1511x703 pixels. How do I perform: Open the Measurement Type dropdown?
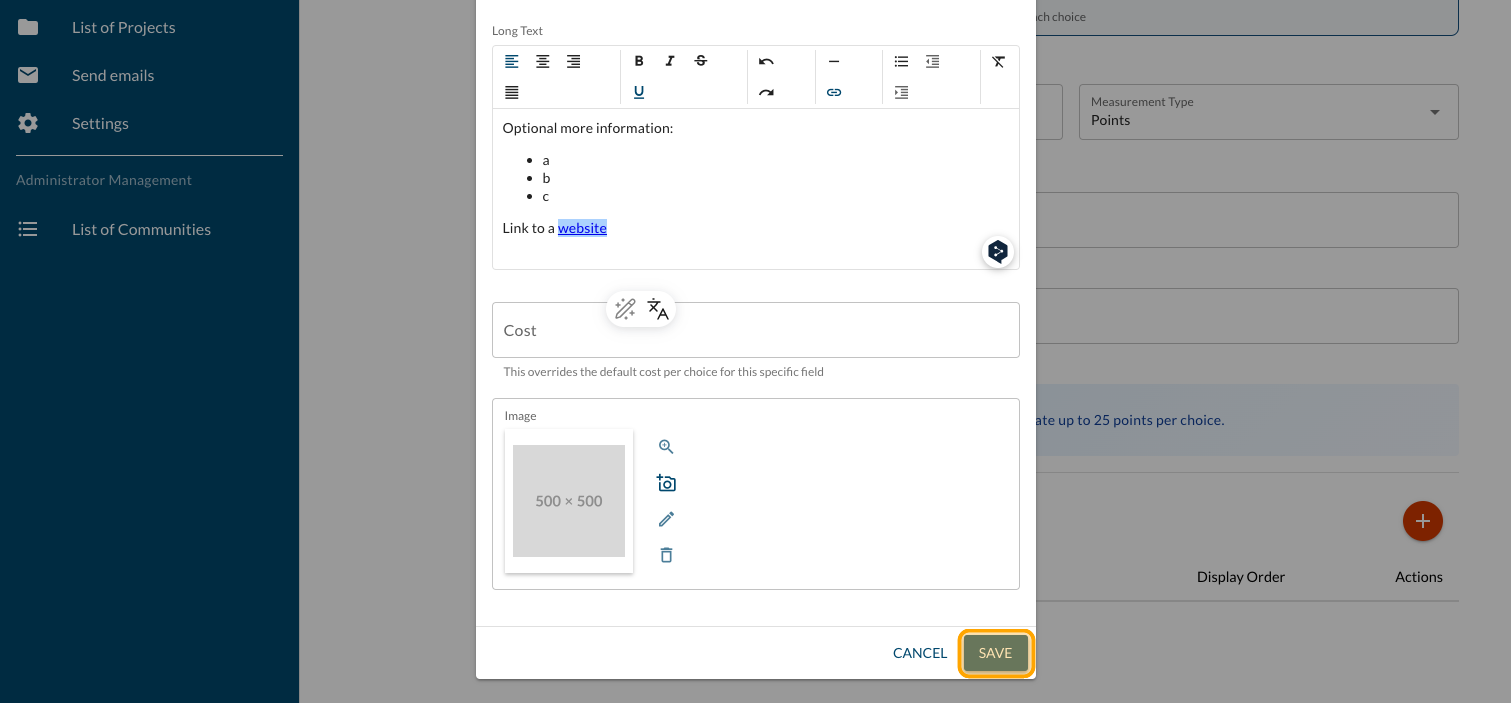tap(1268, 112)
